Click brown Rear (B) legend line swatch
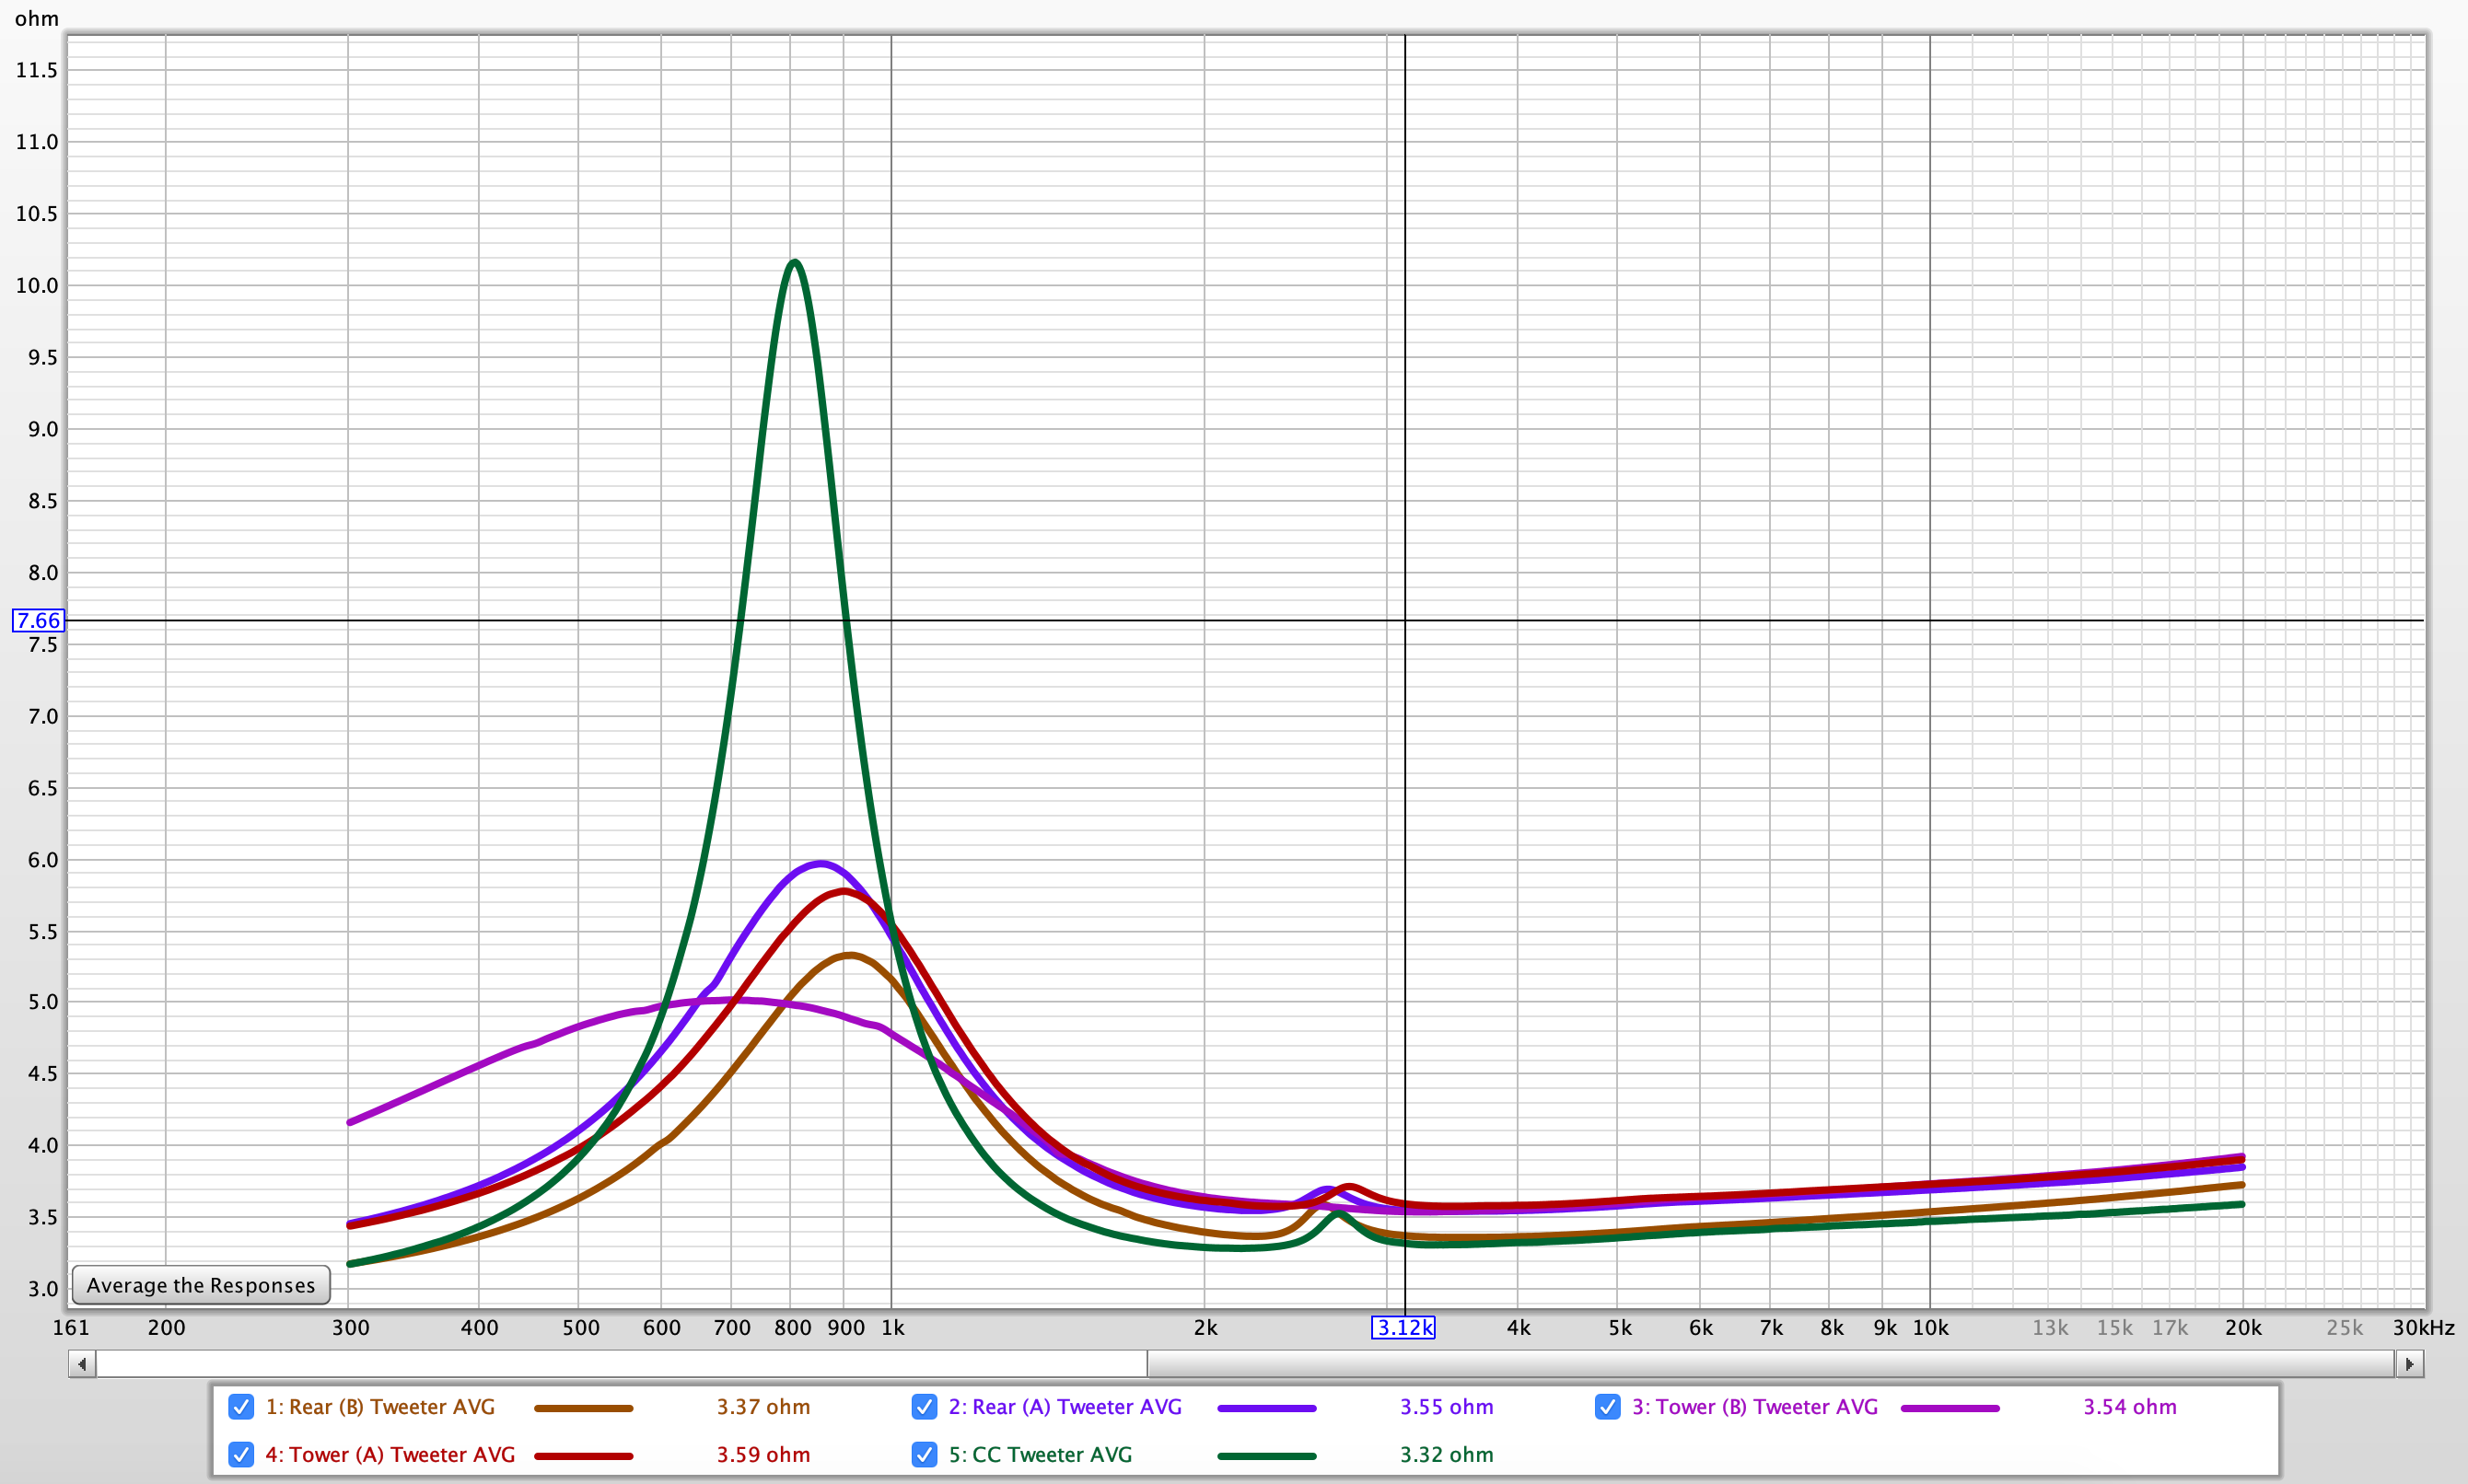The image size is (2468, 1484). 584,1408
